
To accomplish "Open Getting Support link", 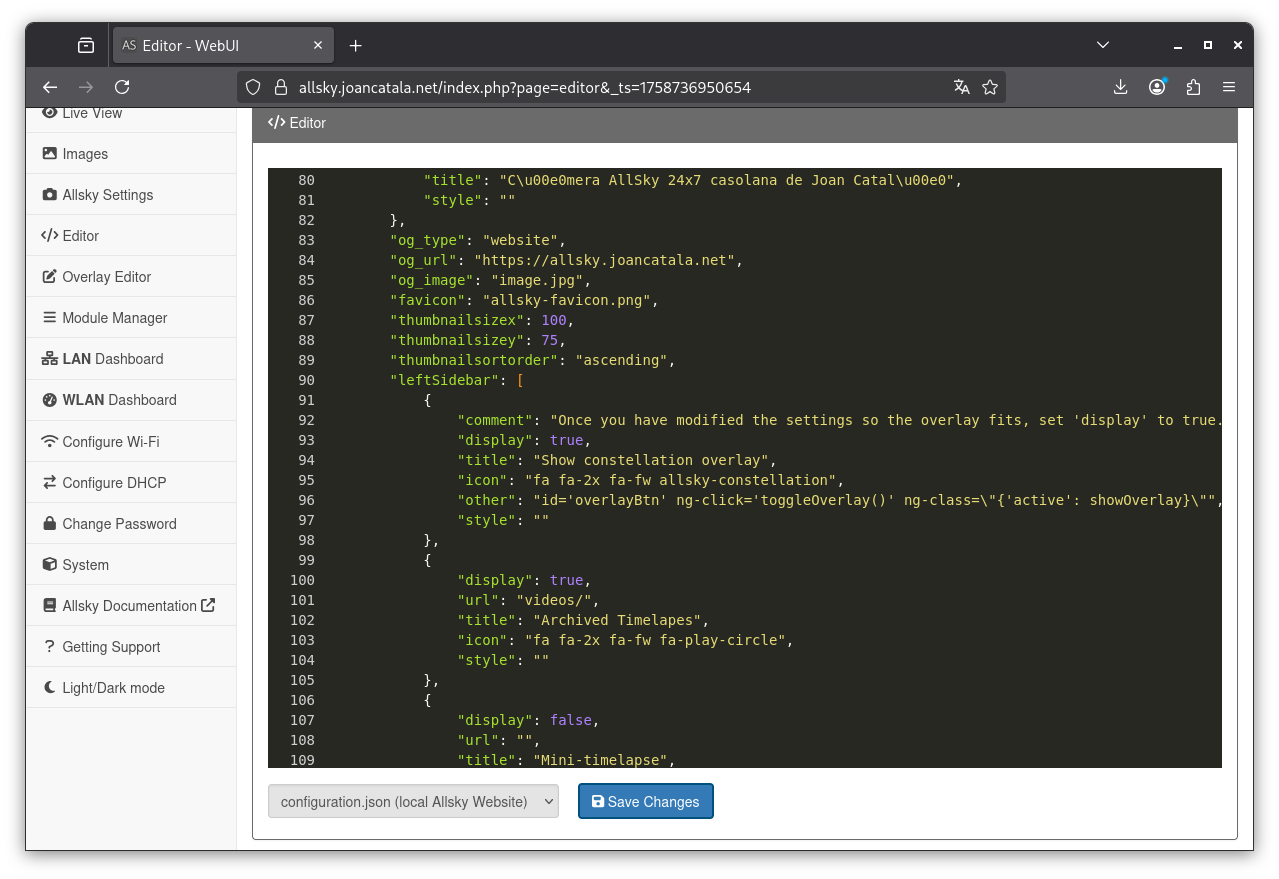I will [x=111, y=647].
